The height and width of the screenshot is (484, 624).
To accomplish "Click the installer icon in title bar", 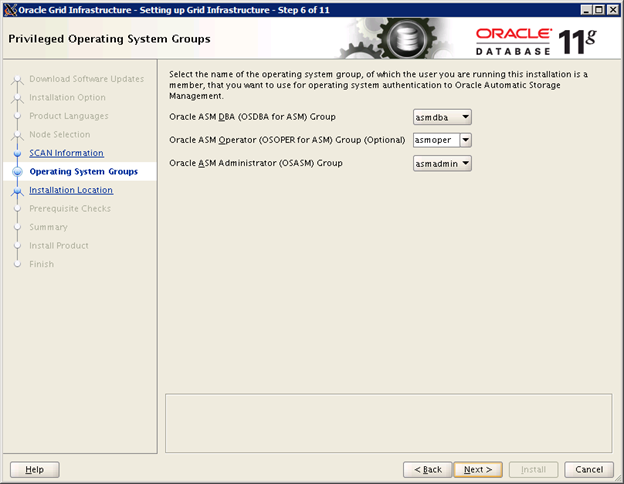I will [11, 10].
